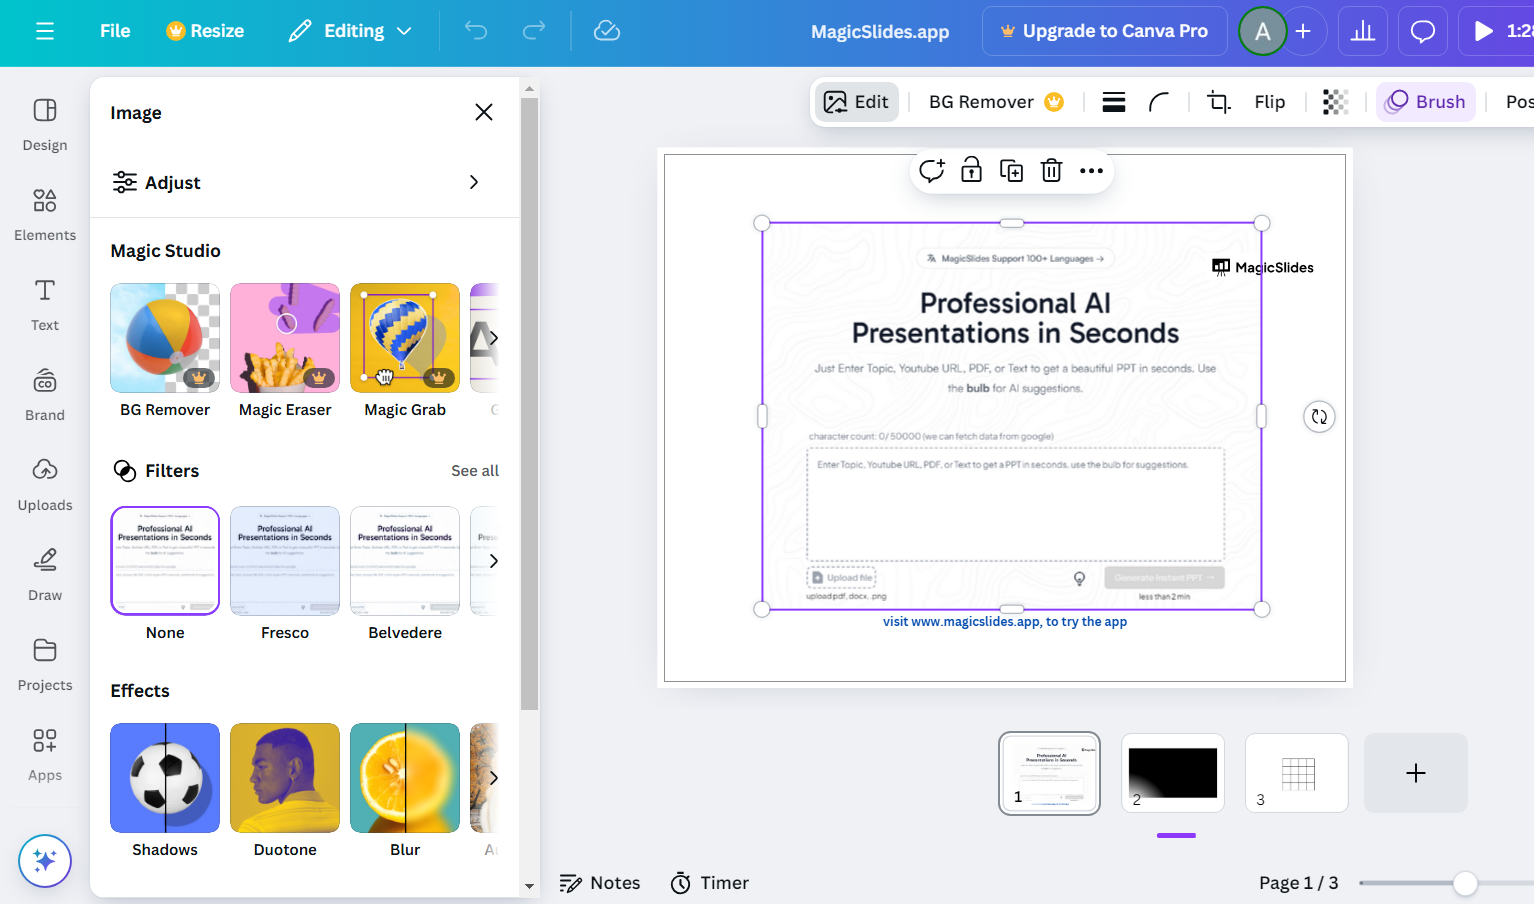Add a new page with plus button
This screenshot has height=904, width=1534.
tap(1416, 773)
